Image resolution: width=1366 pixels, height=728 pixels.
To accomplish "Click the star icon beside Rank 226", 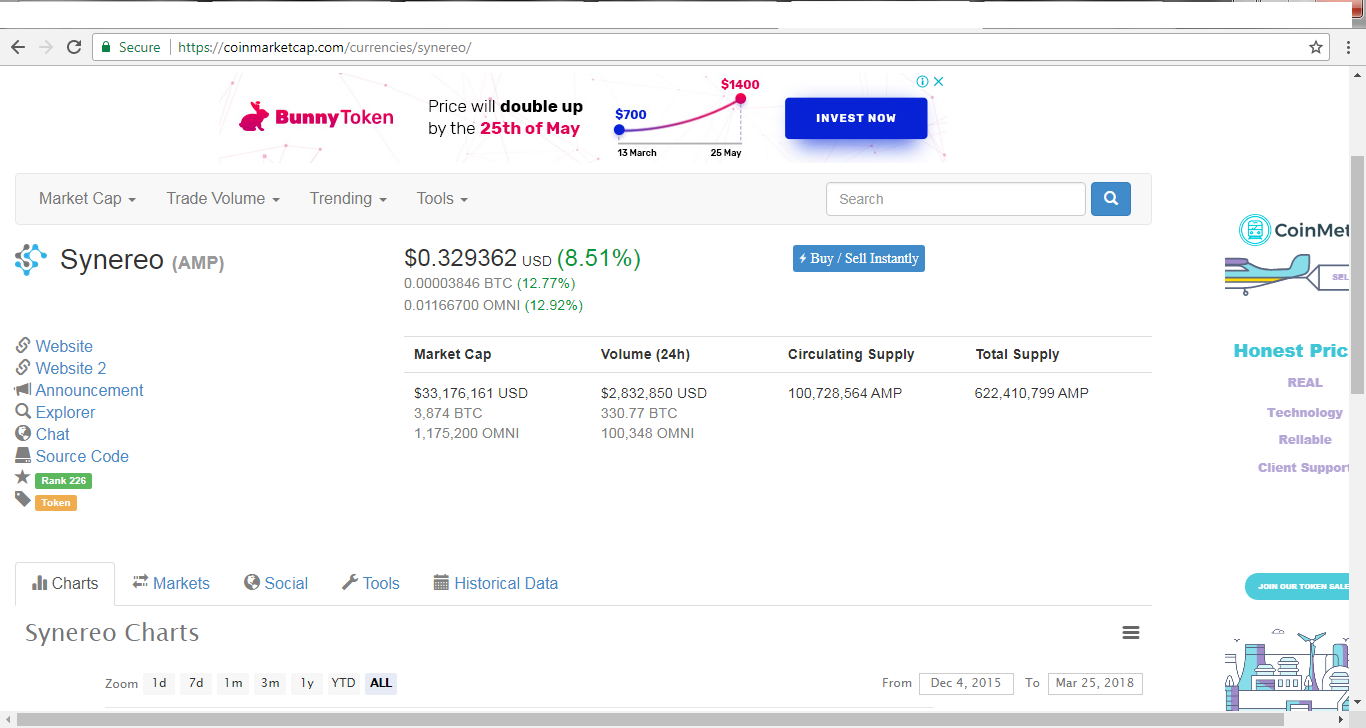I will [23, 477].
